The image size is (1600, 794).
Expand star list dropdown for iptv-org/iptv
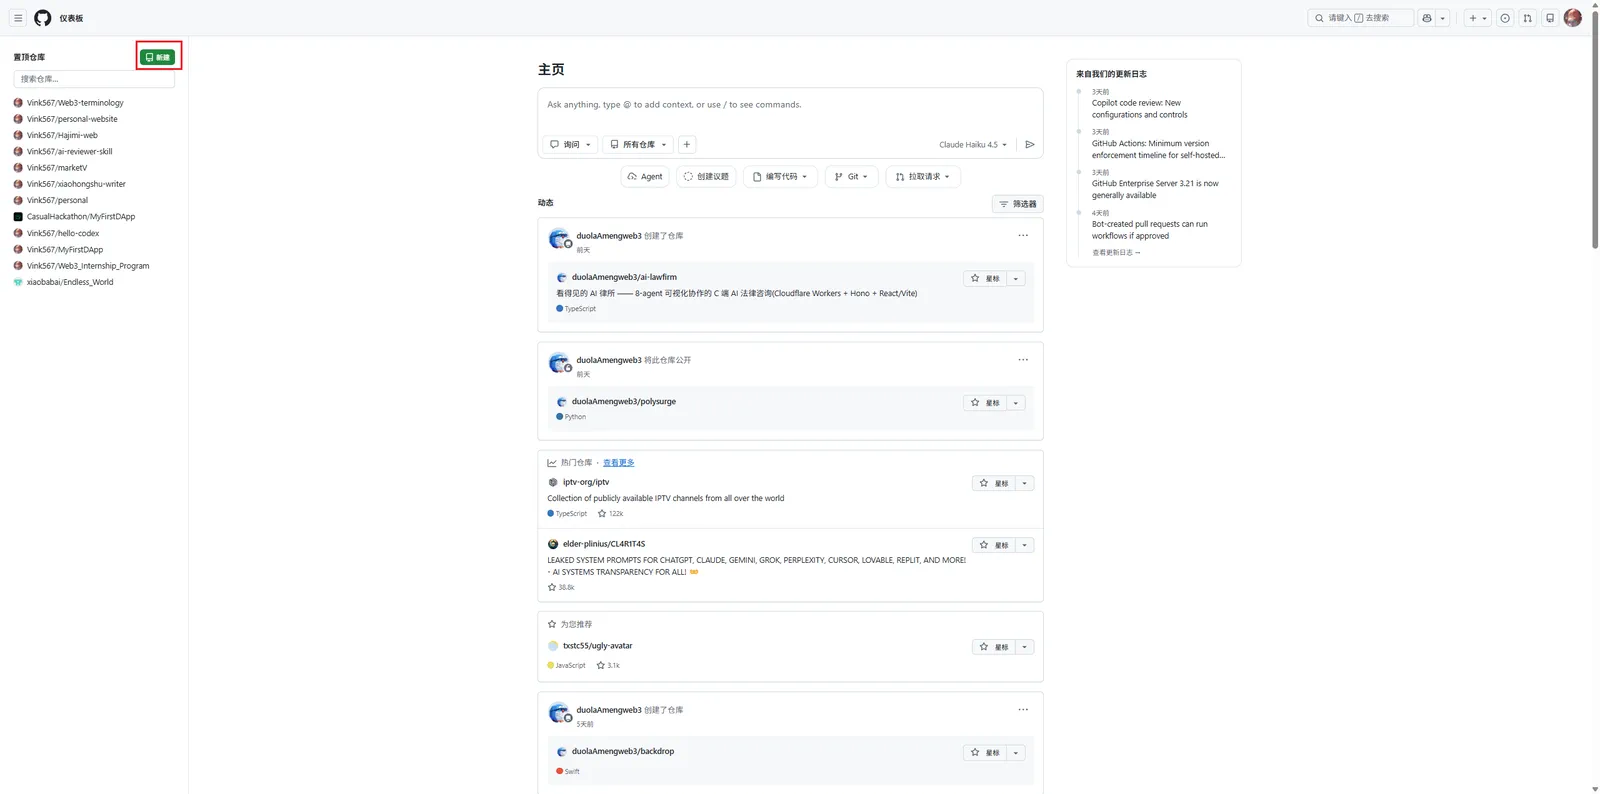click(x=1025, y=483)
